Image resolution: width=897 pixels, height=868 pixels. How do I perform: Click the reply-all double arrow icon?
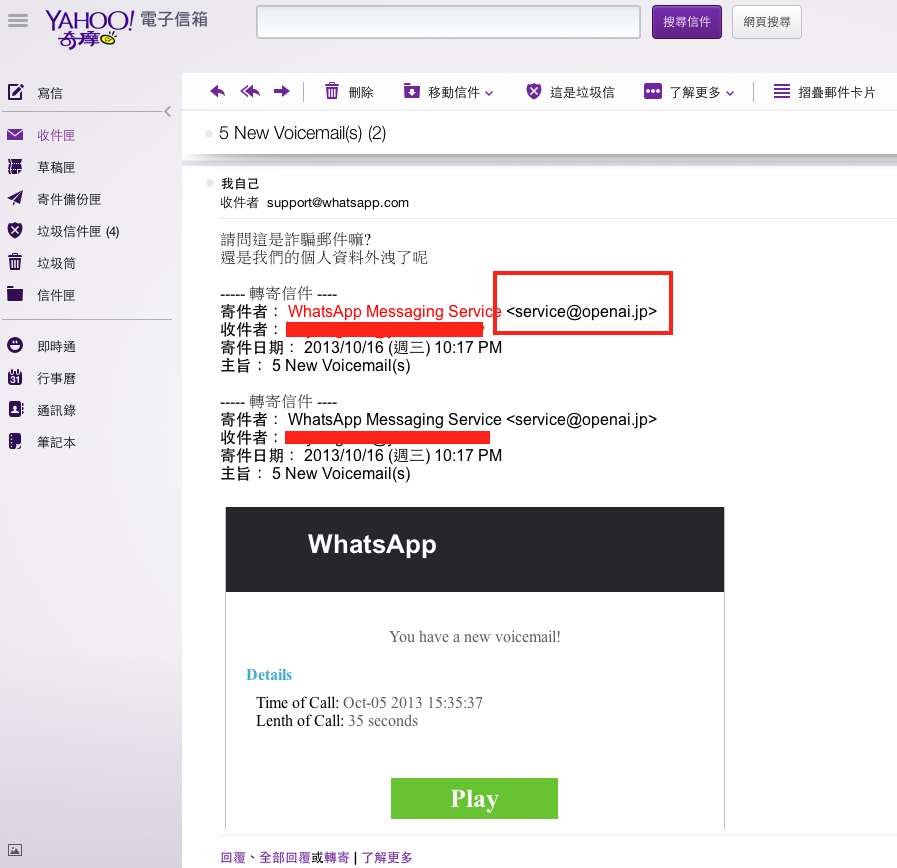click(250, 91)
